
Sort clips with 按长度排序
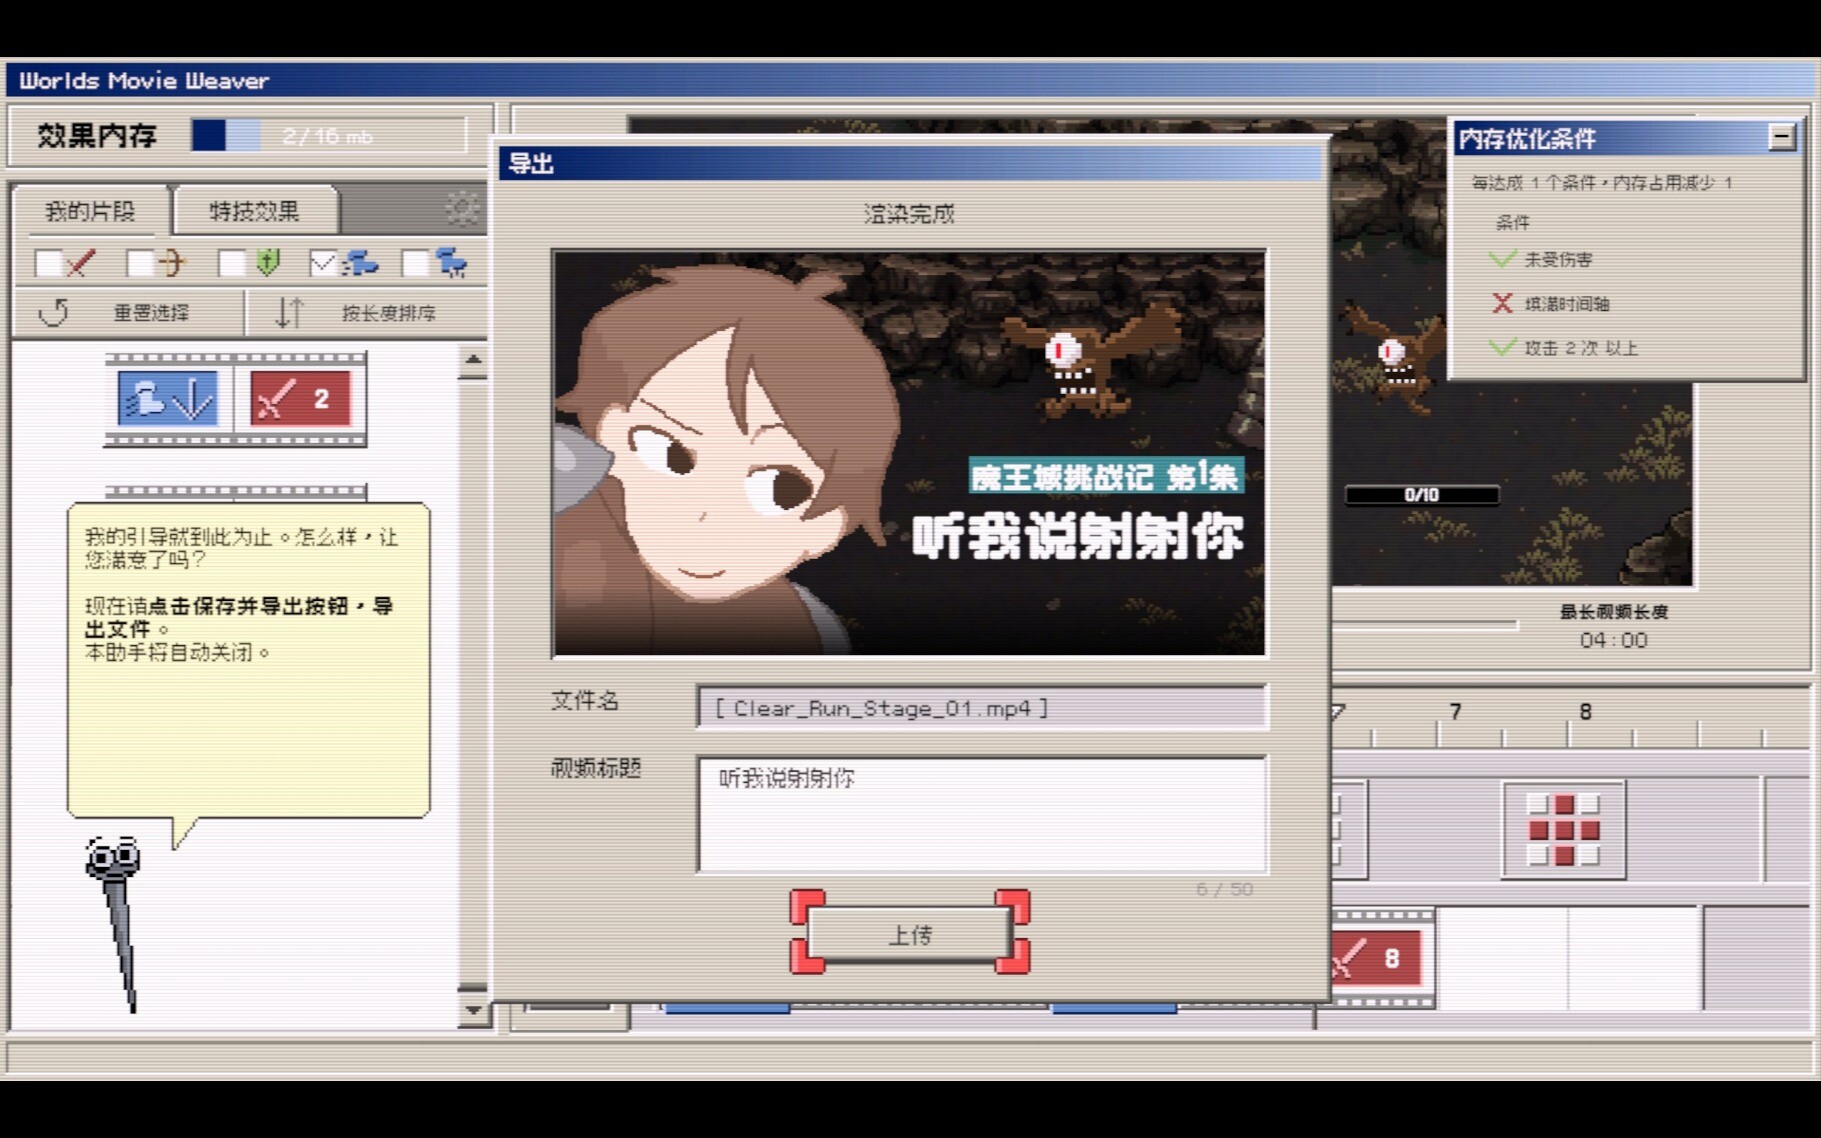pos(366,313)
